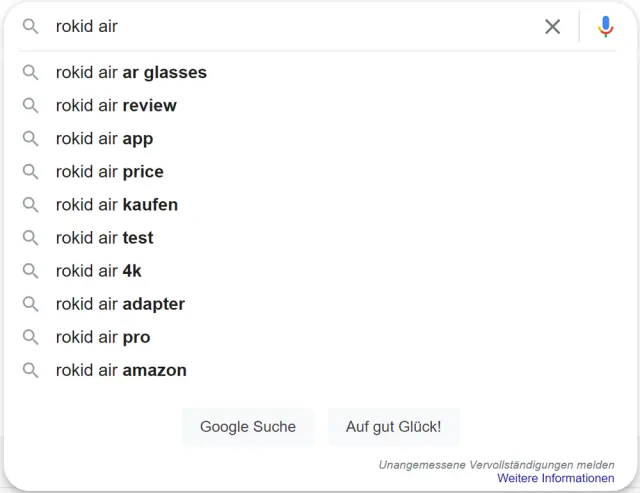The width and height of the screenshot is (640, 493).
Task: Click the magnifier icon in search box
Action: pyautogui.click(x=31, y=27)
